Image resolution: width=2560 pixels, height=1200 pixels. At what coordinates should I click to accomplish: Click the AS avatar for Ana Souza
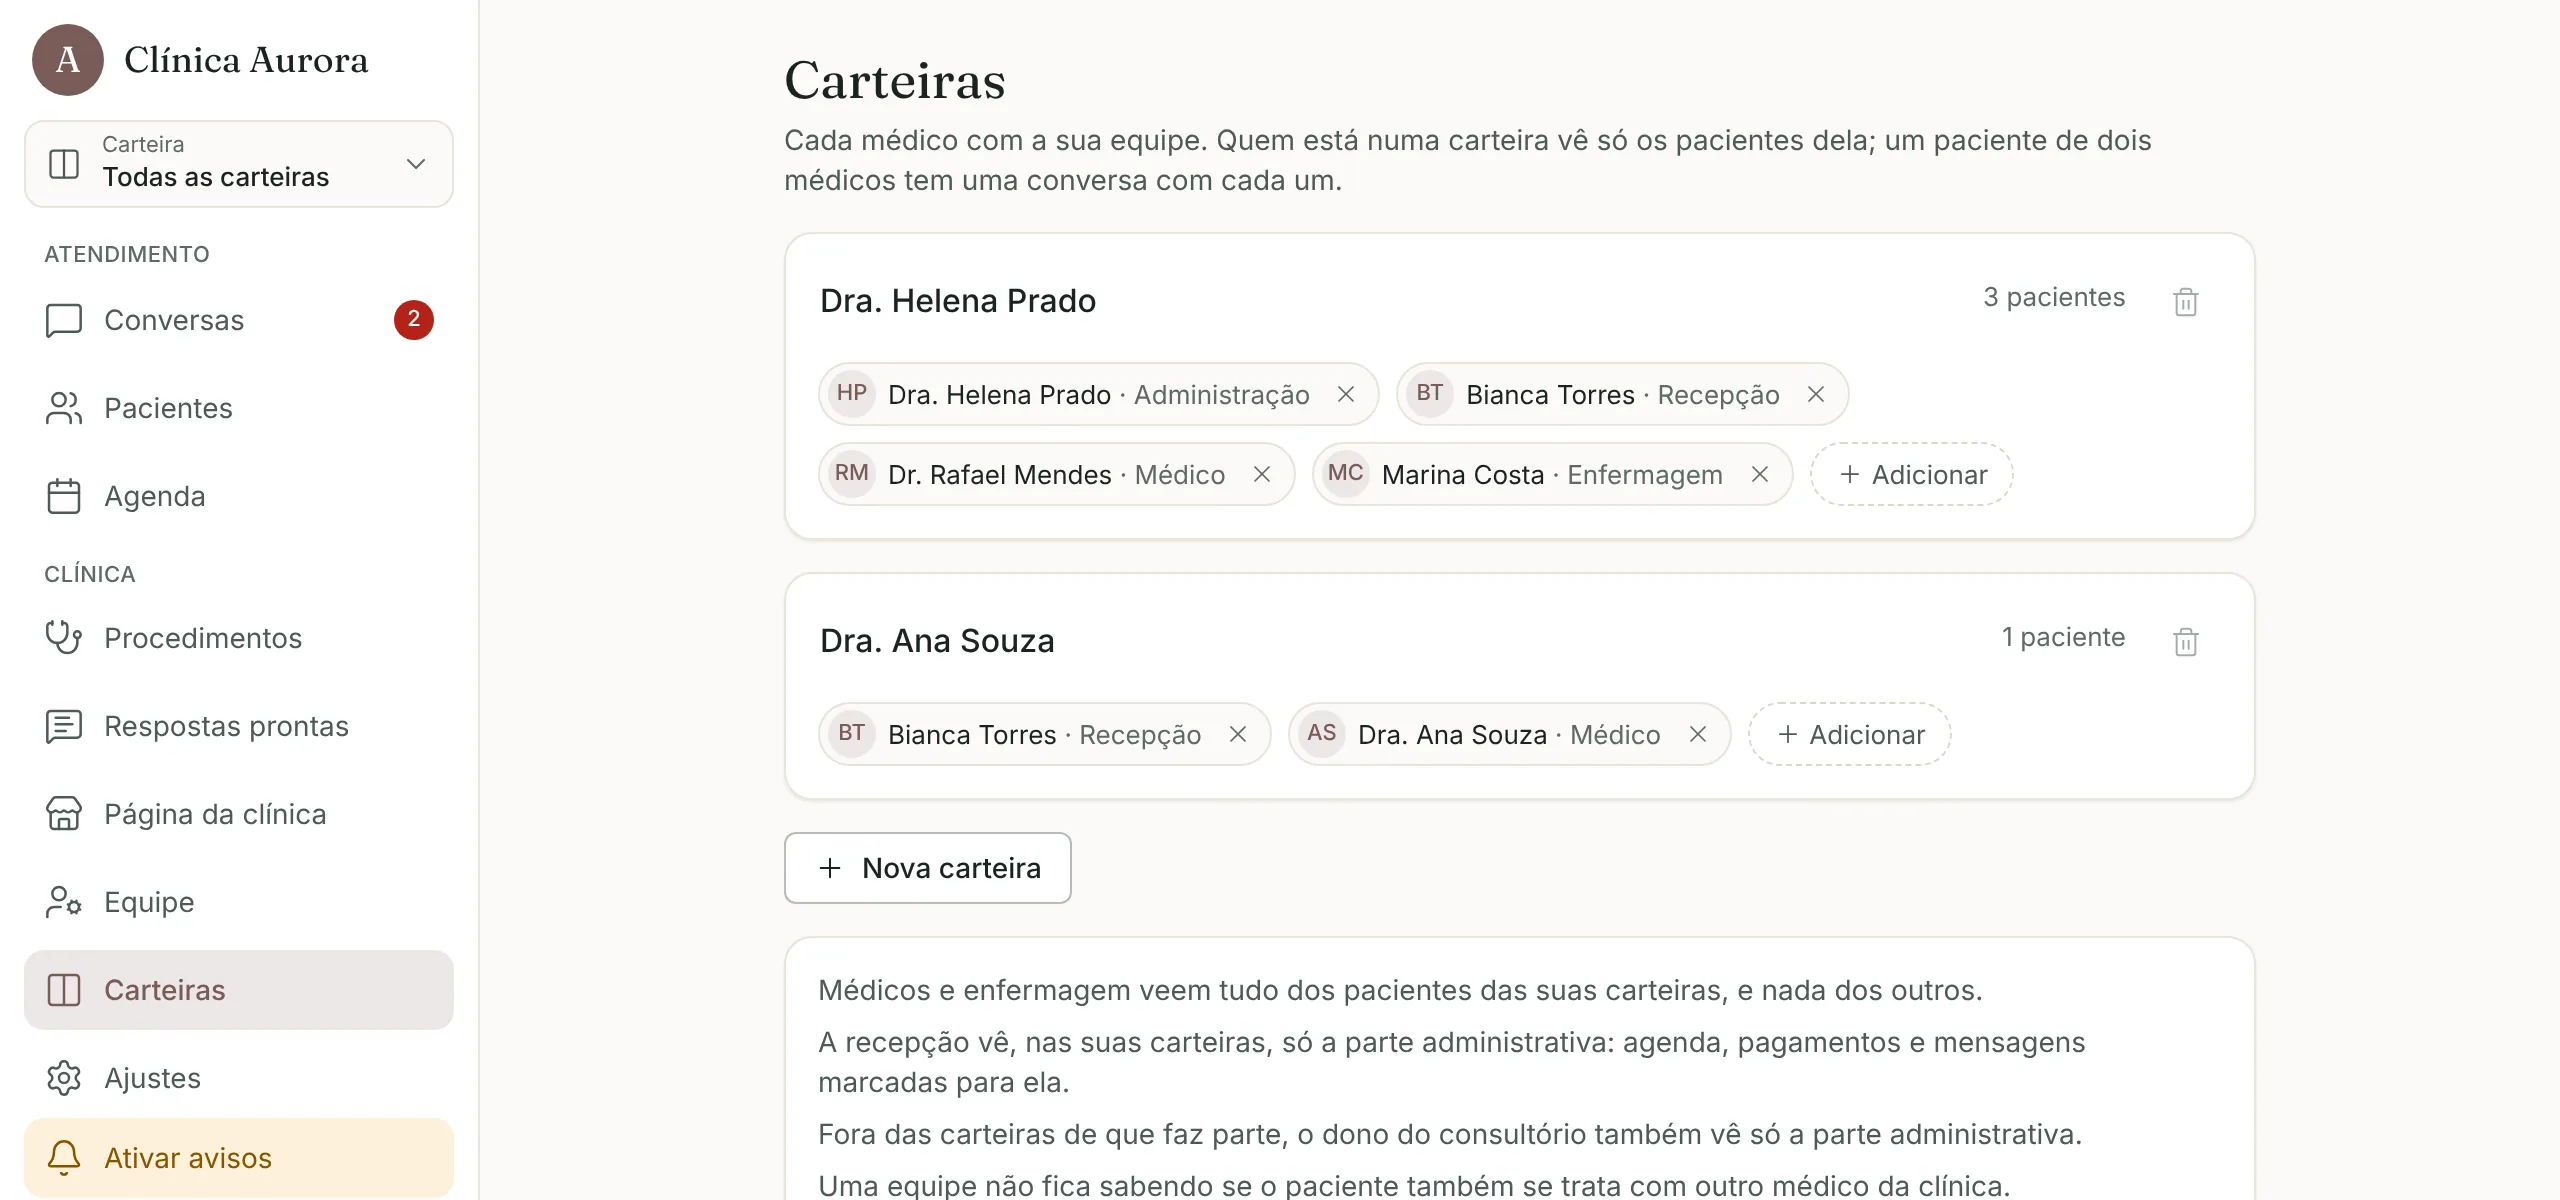point(1322,733)
